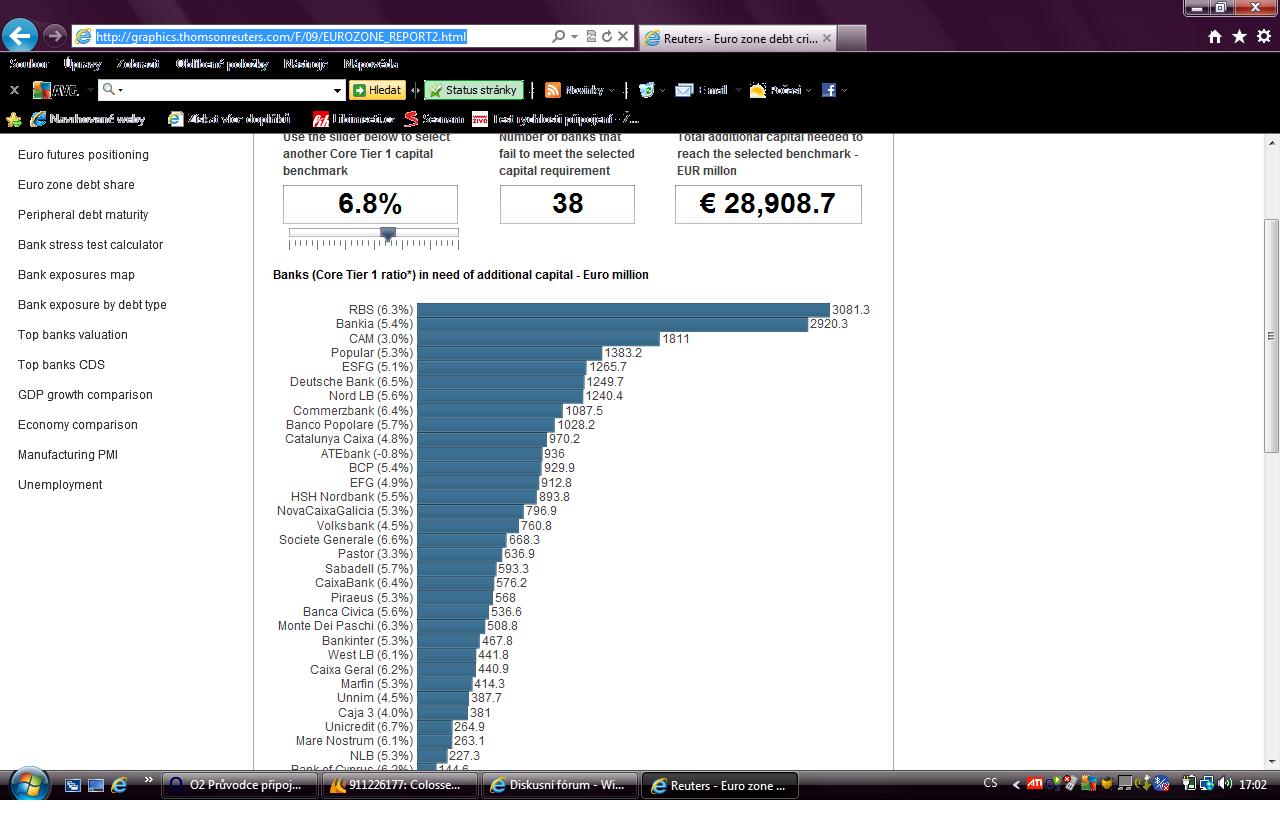Open the browser Home page icon
Image resolution: width=1280 pixels, height=826 pixels.
point(1215,37)
